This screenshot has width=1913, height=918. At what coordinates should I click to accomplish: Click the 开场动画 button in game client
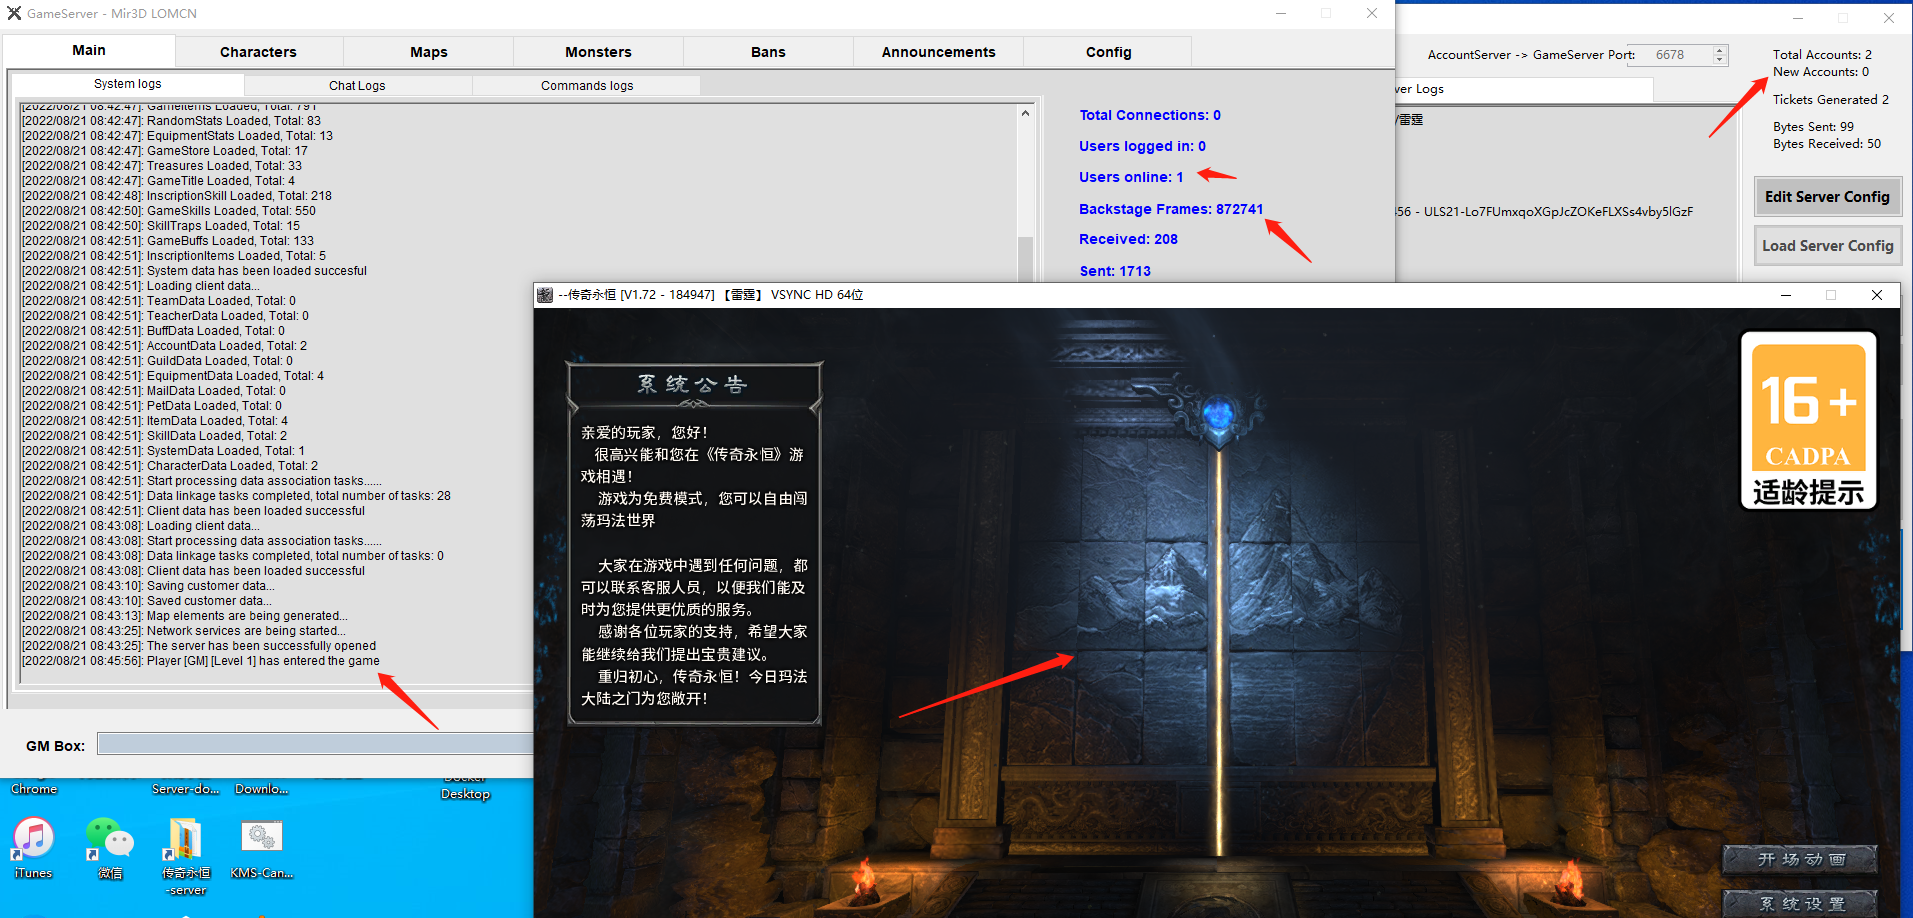click(x=1800, y=859)
